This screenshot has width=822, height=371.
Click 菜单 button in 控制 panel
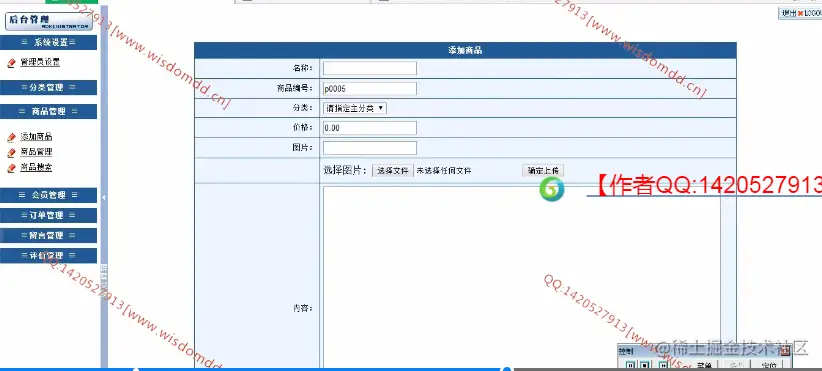[x=704, y=365]
